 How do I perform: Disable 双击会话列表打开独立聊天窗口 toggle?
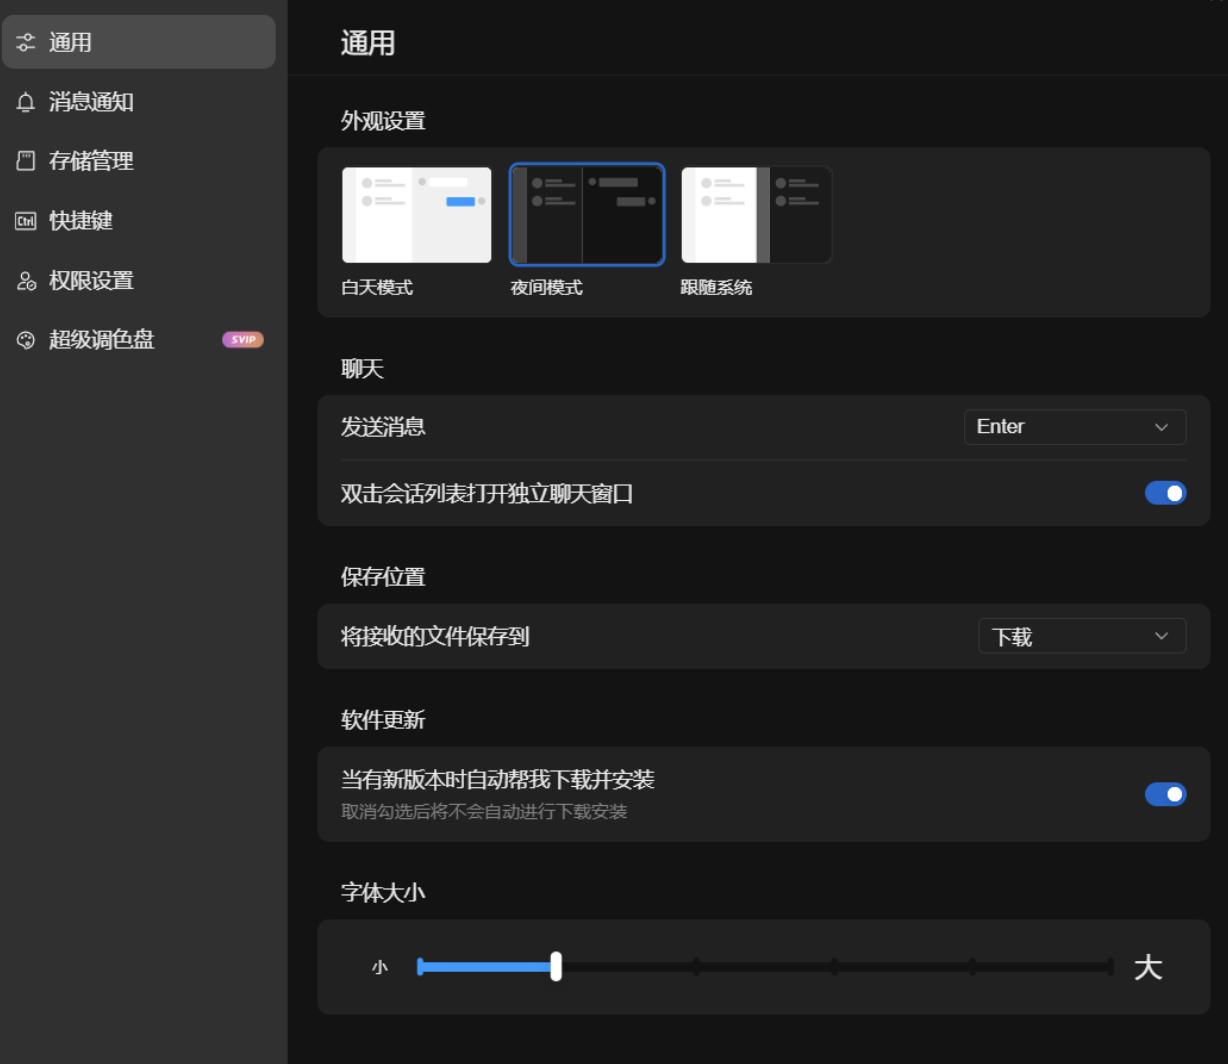1165,492
